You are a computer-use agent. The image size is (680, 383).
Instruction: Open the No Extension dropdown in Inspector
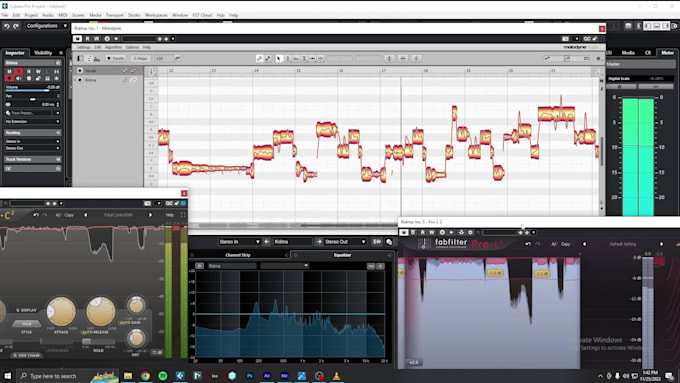coord(33,121)
